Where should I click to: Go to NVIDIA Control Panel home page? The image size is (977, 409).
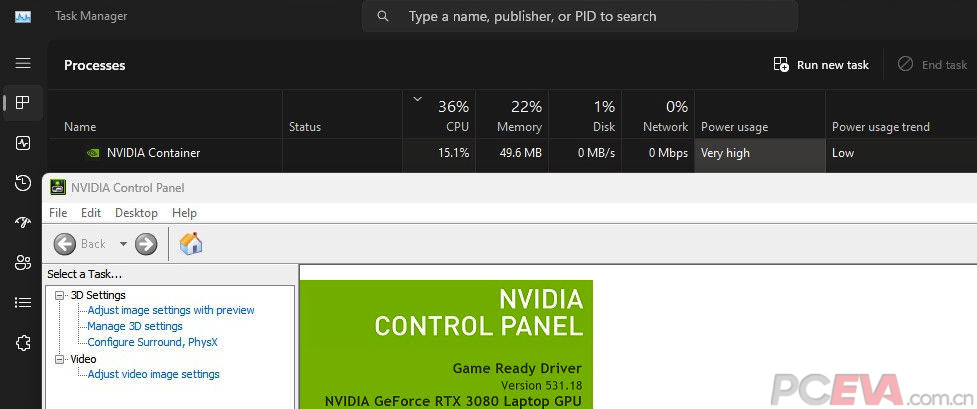tap(191, 243)
